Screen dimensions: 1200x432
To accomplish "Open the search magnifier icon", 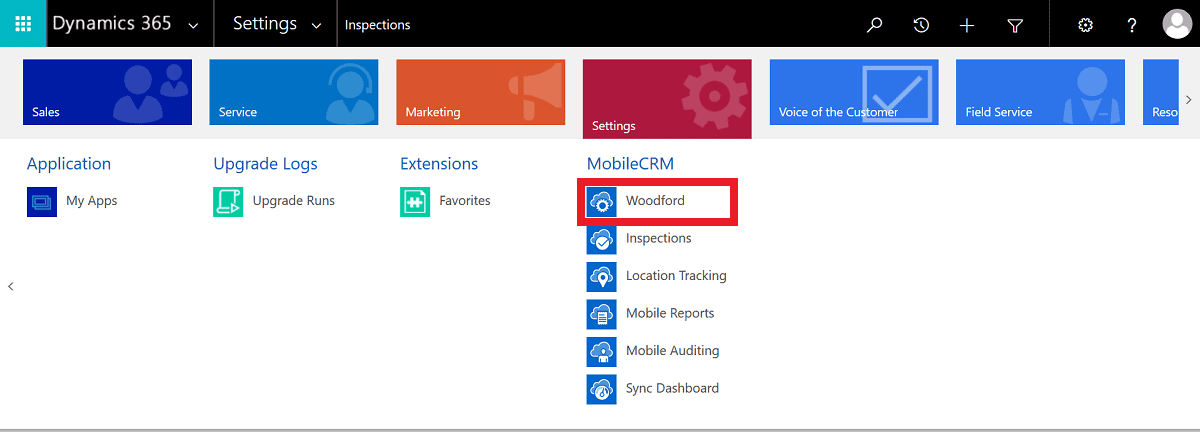I will [875, 25].
